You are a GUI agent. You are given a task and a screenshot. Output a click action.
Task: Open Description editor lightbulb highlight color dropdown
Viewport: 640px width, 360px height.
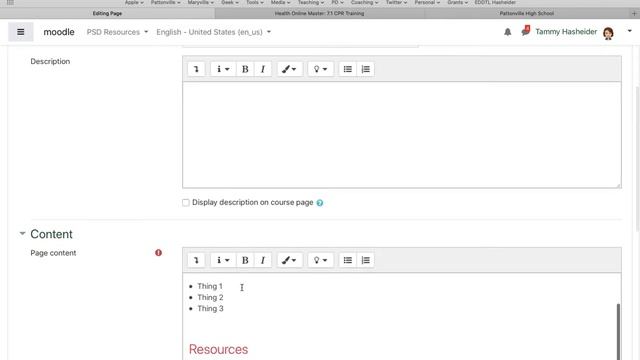320,69
